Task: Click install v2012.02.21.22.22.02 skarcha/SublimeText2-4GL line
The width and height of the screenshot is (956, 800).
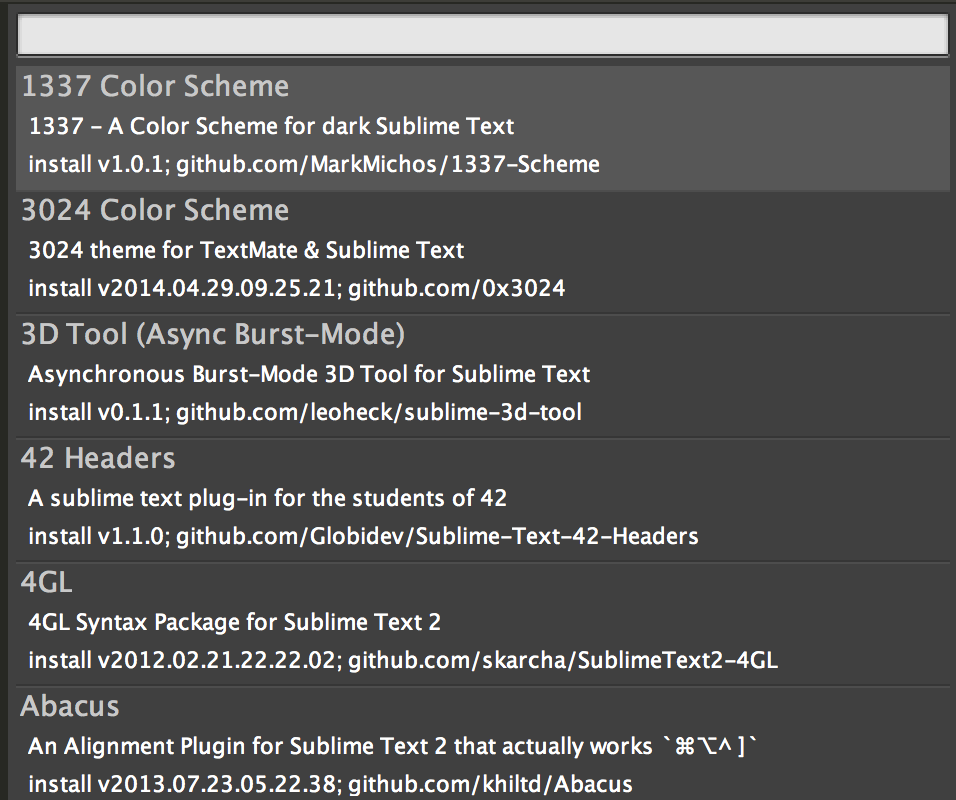Action: (403, 660)
